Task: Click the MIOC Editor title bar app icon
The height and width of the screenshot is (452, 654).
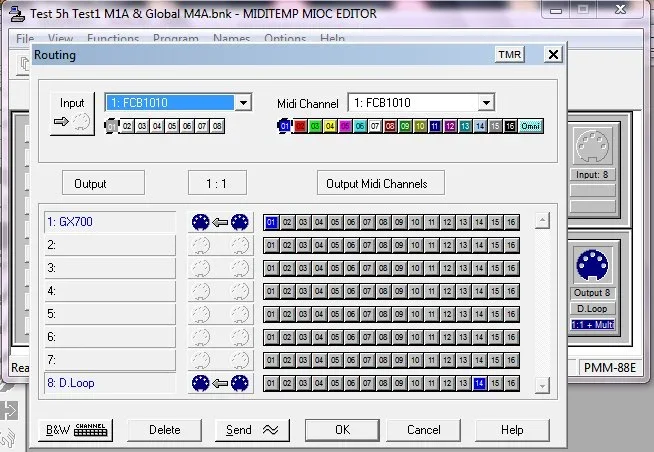Action: click(17, 14)
